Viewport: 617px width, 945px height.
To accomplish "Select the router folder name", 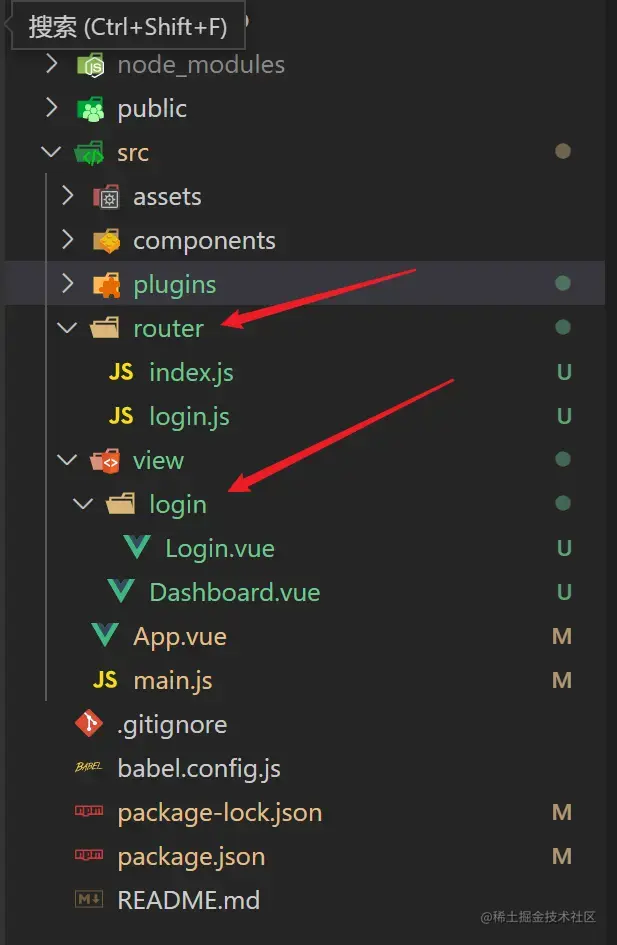I will 169,329.
